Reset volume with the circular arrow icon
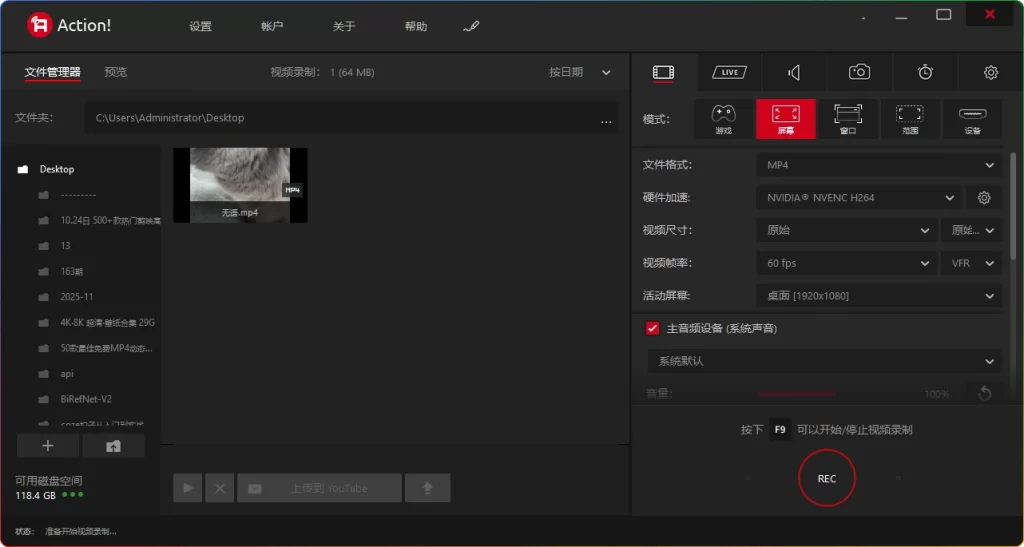The width and height of the screenshot is (1024, 547). [985, 394]
